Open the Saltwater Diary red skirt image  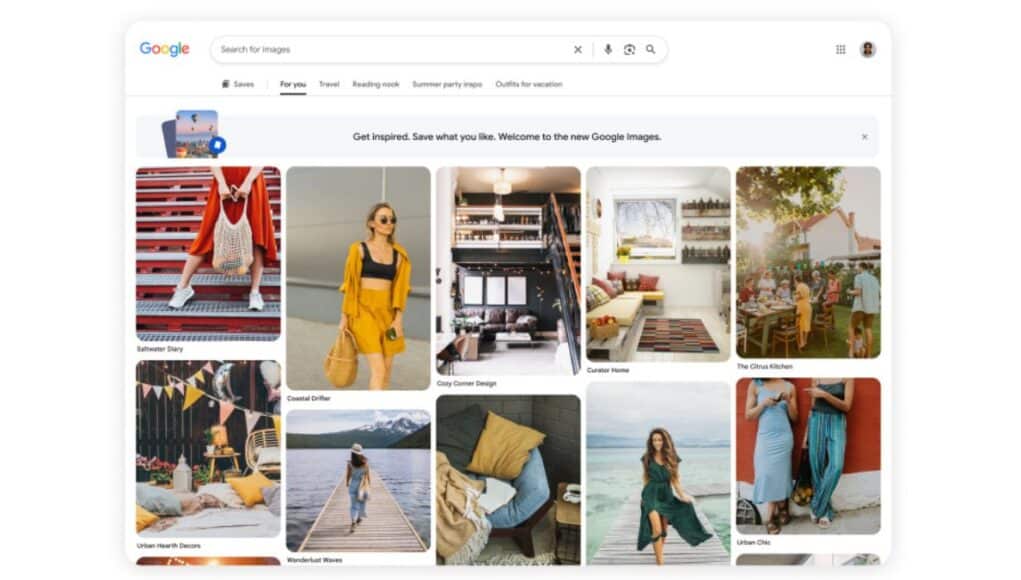[x=208, y=254]
